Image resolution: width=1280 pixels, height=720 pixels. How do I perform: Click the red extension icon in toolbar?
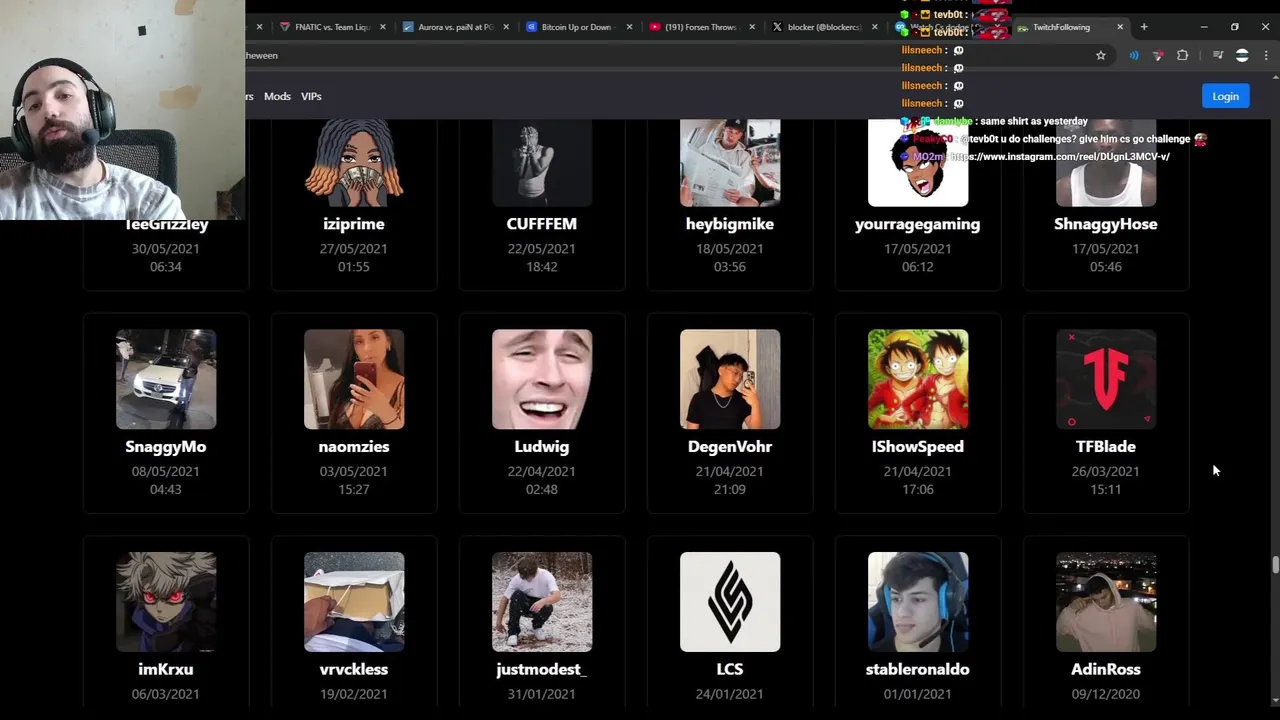pyautogui.click(x=1158, y=56)
